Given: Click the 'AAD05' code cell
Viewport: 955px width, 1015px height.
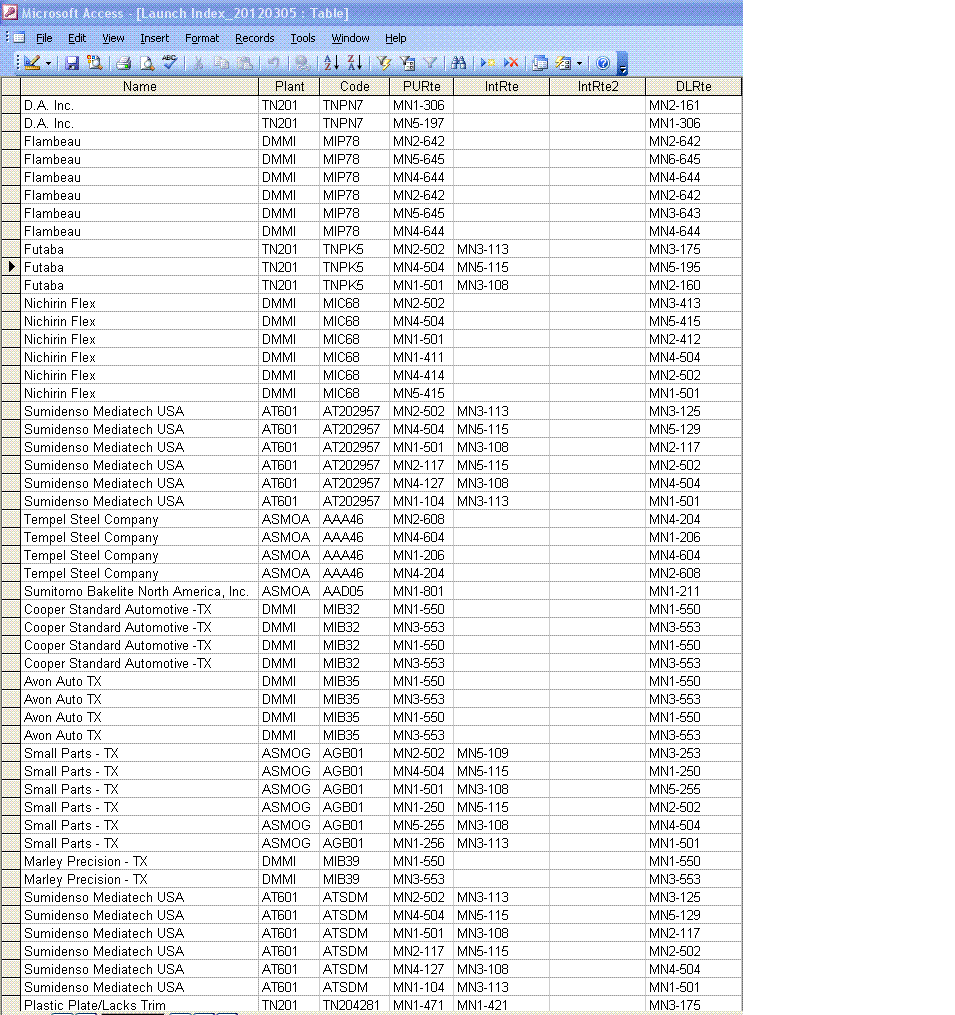Looking at the screenshot, I should [x=355, y=591].
